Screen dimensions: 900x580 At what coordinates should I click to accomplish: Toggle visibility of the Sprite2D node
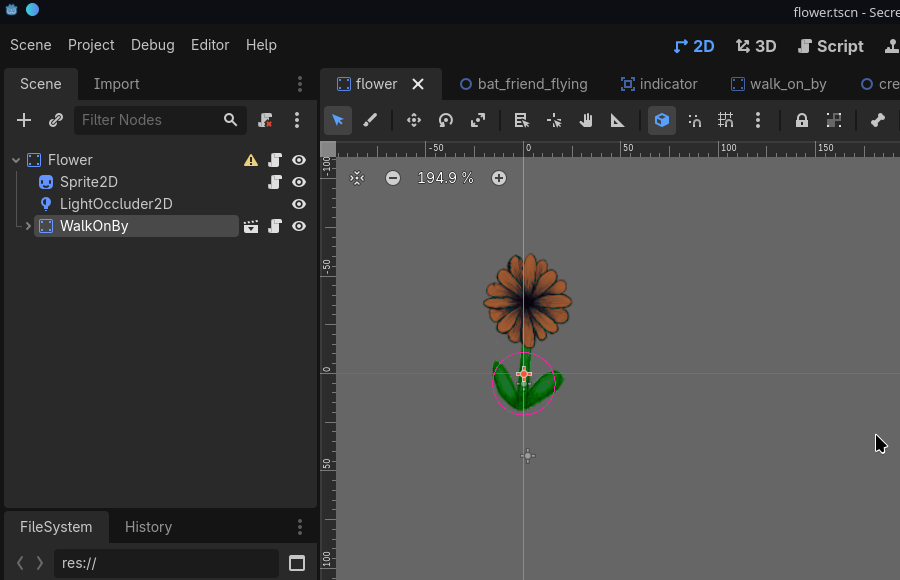click(x=298, y=182)
